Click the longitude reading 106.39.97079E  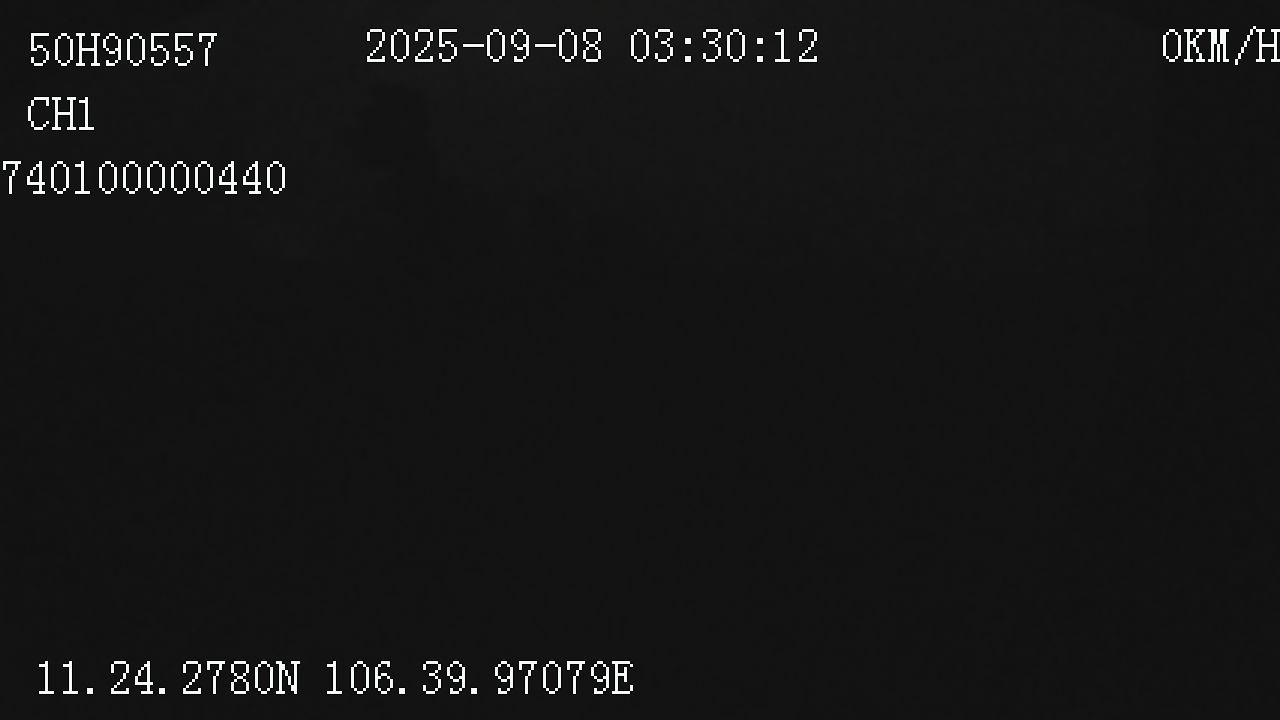(x=479, y=678)
